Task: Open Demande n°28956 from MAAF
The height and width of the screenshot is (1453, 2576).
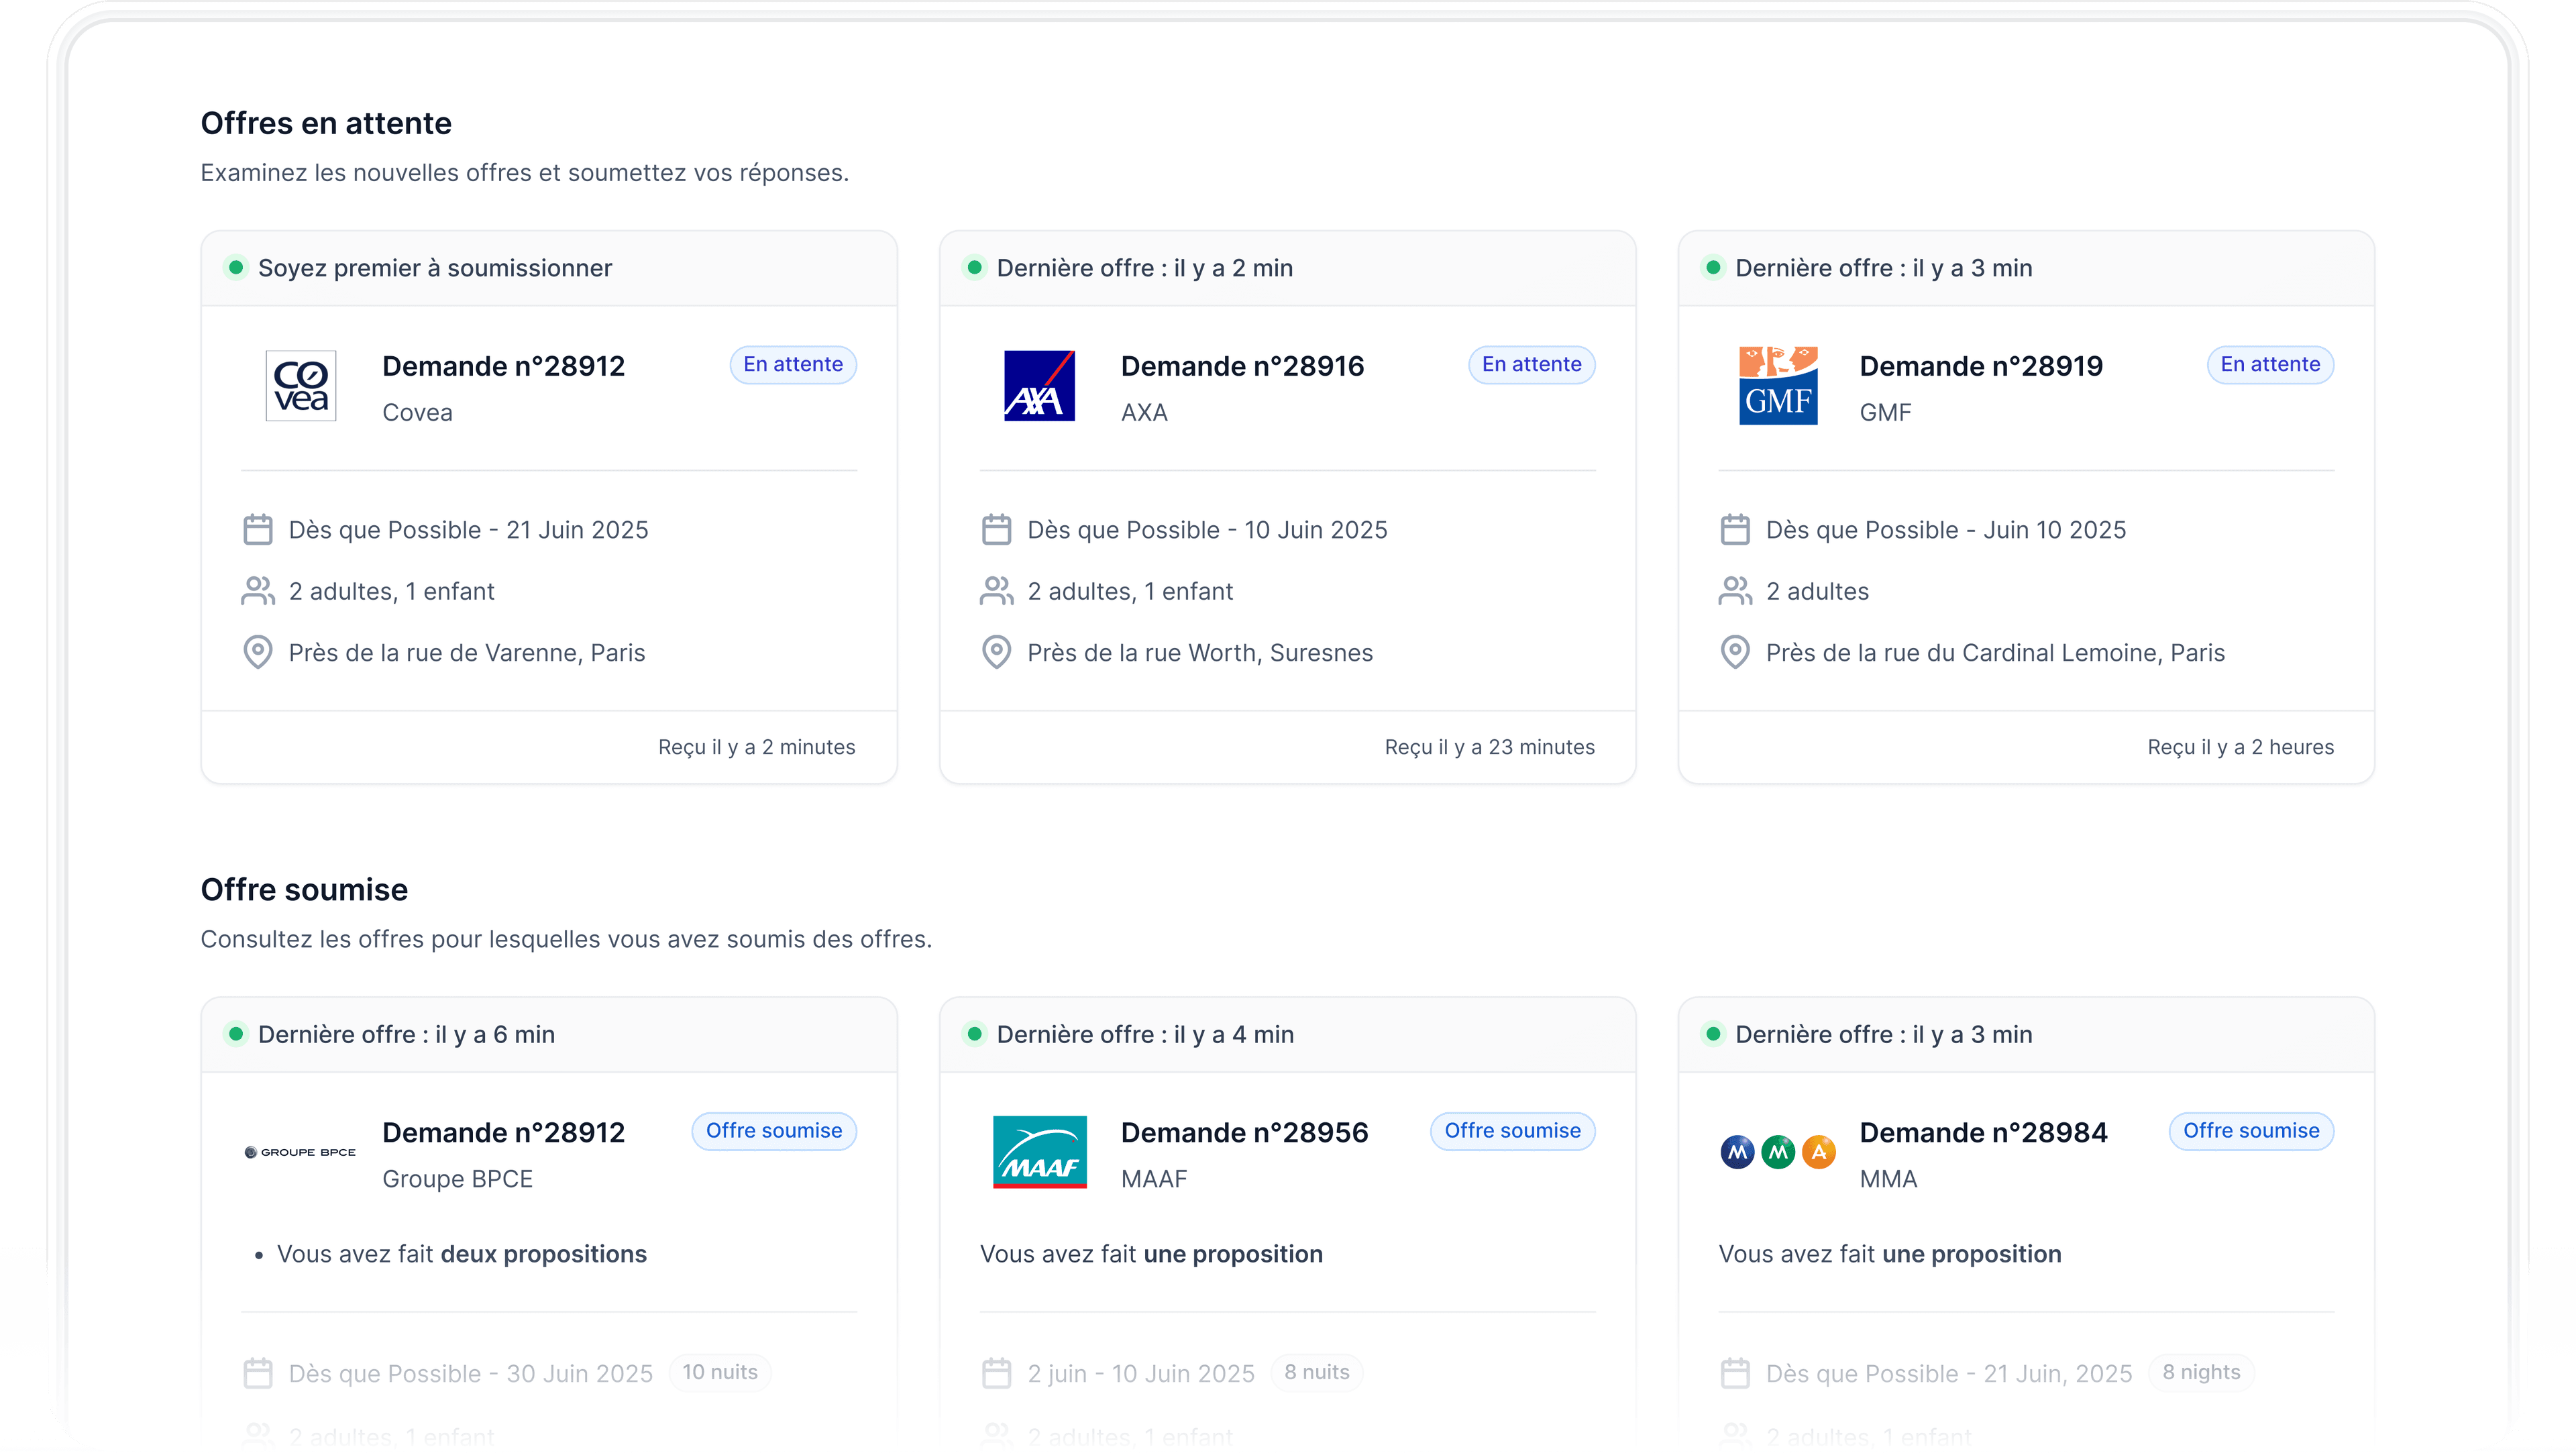Action: pyautogui.click(x=1244, y=1133)
